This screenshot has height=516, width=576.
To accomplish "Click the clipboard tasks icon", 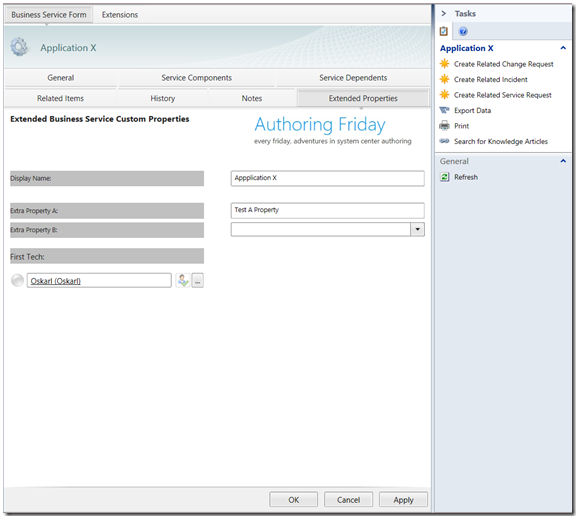I will [x=444, y=31].
